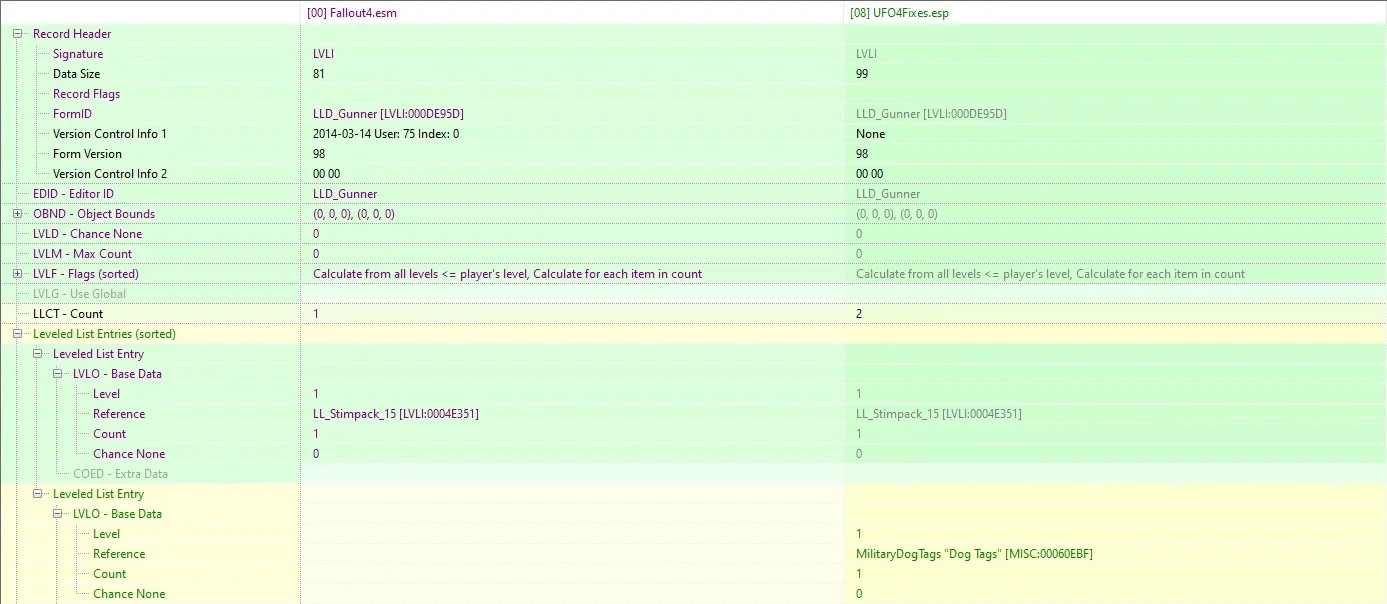Select the Data Size row label
Image resolution: width=1387 pixels, height=604 pixels.
pyautogui.click(x=77, y=74)
